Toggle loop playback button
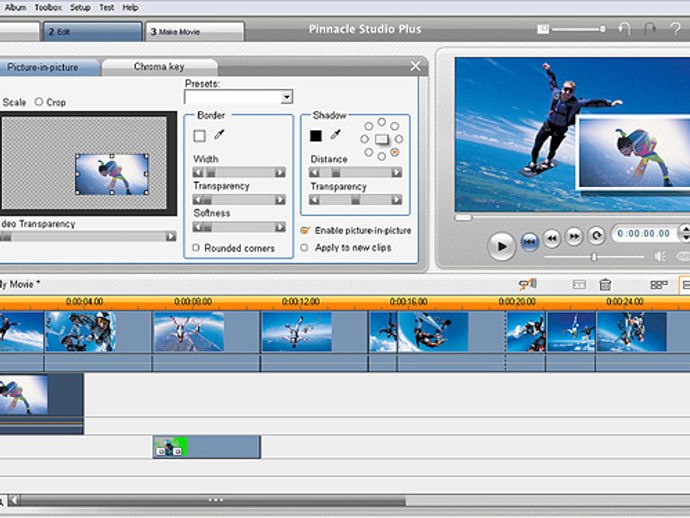The width and height of the screenshot is (690, 518). point(597,236)
